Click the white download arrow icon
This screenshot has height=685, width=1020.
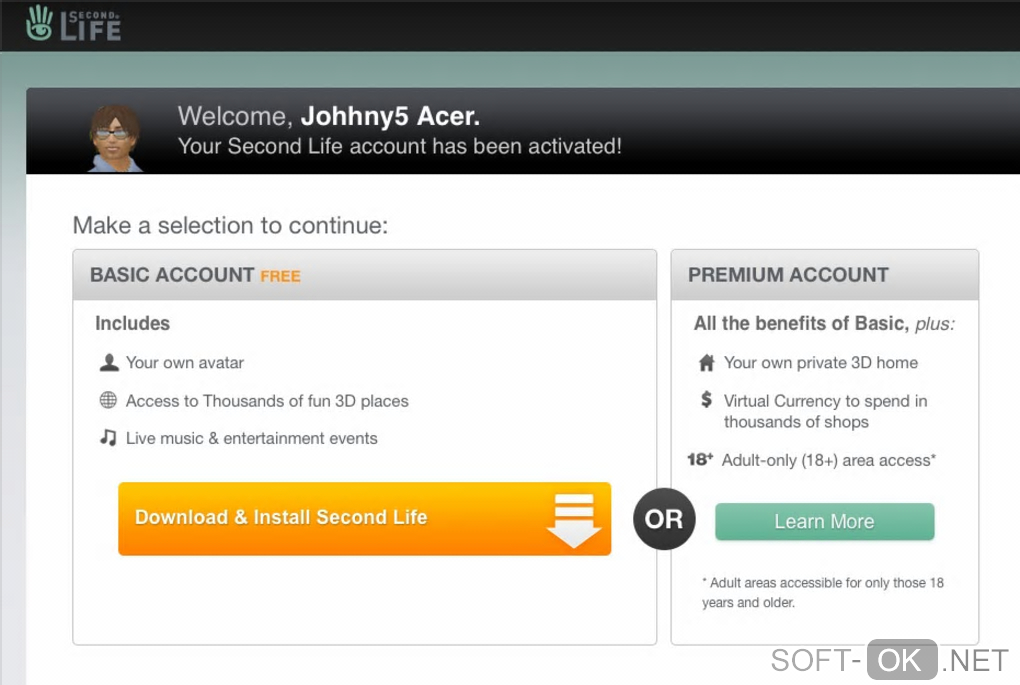coord(573,519)
